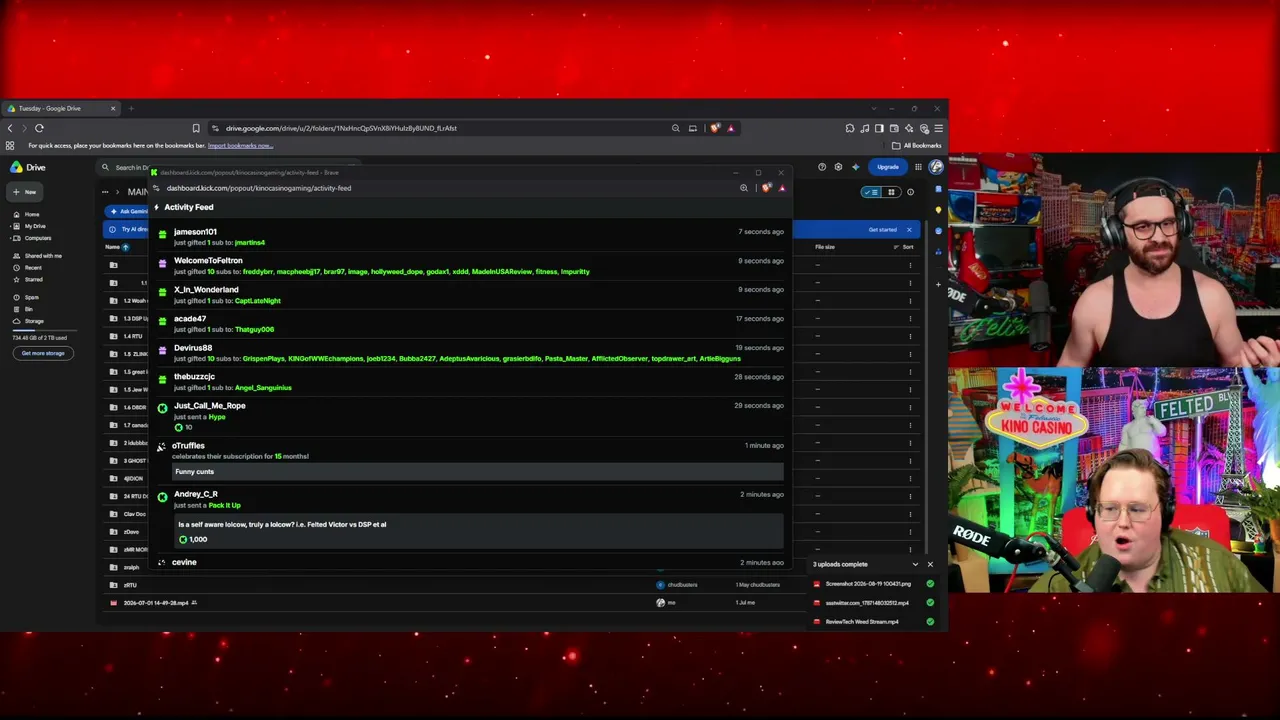
Task: Open the Google Drive logo home
Action: (28, 167)
